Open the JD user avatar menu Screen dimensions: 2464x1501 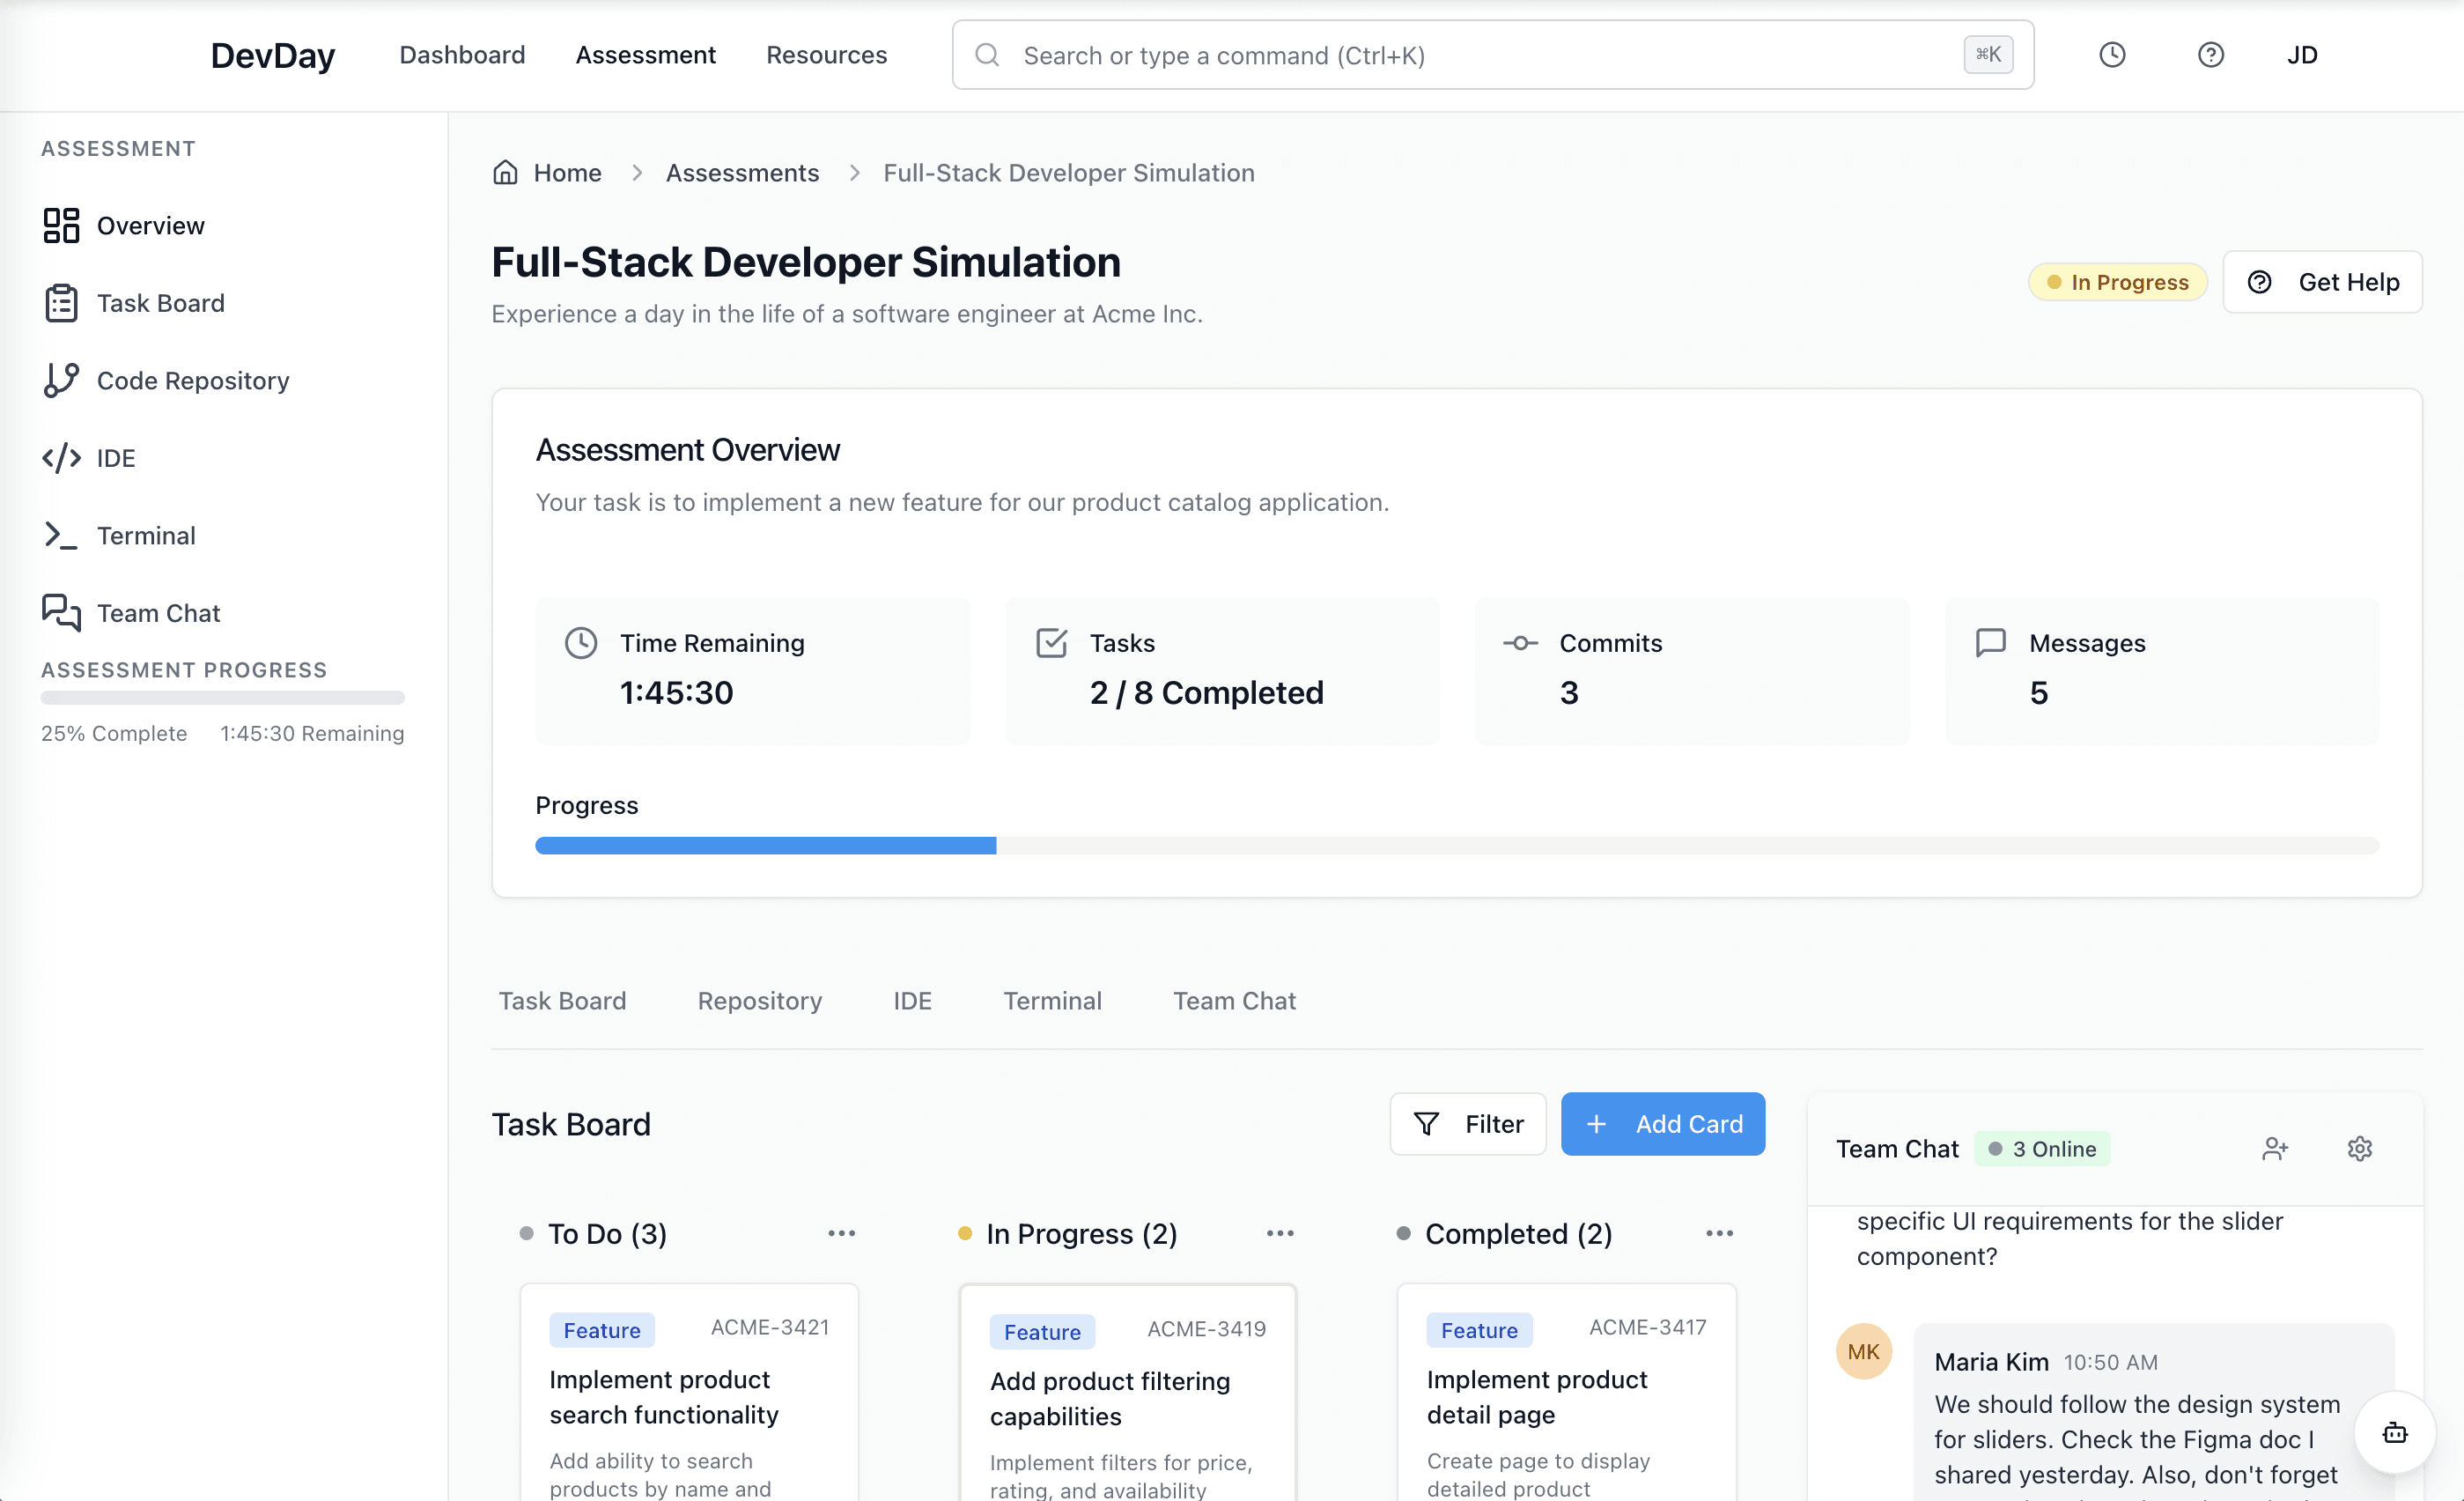pyautogui.click(x=2302, y=55)
